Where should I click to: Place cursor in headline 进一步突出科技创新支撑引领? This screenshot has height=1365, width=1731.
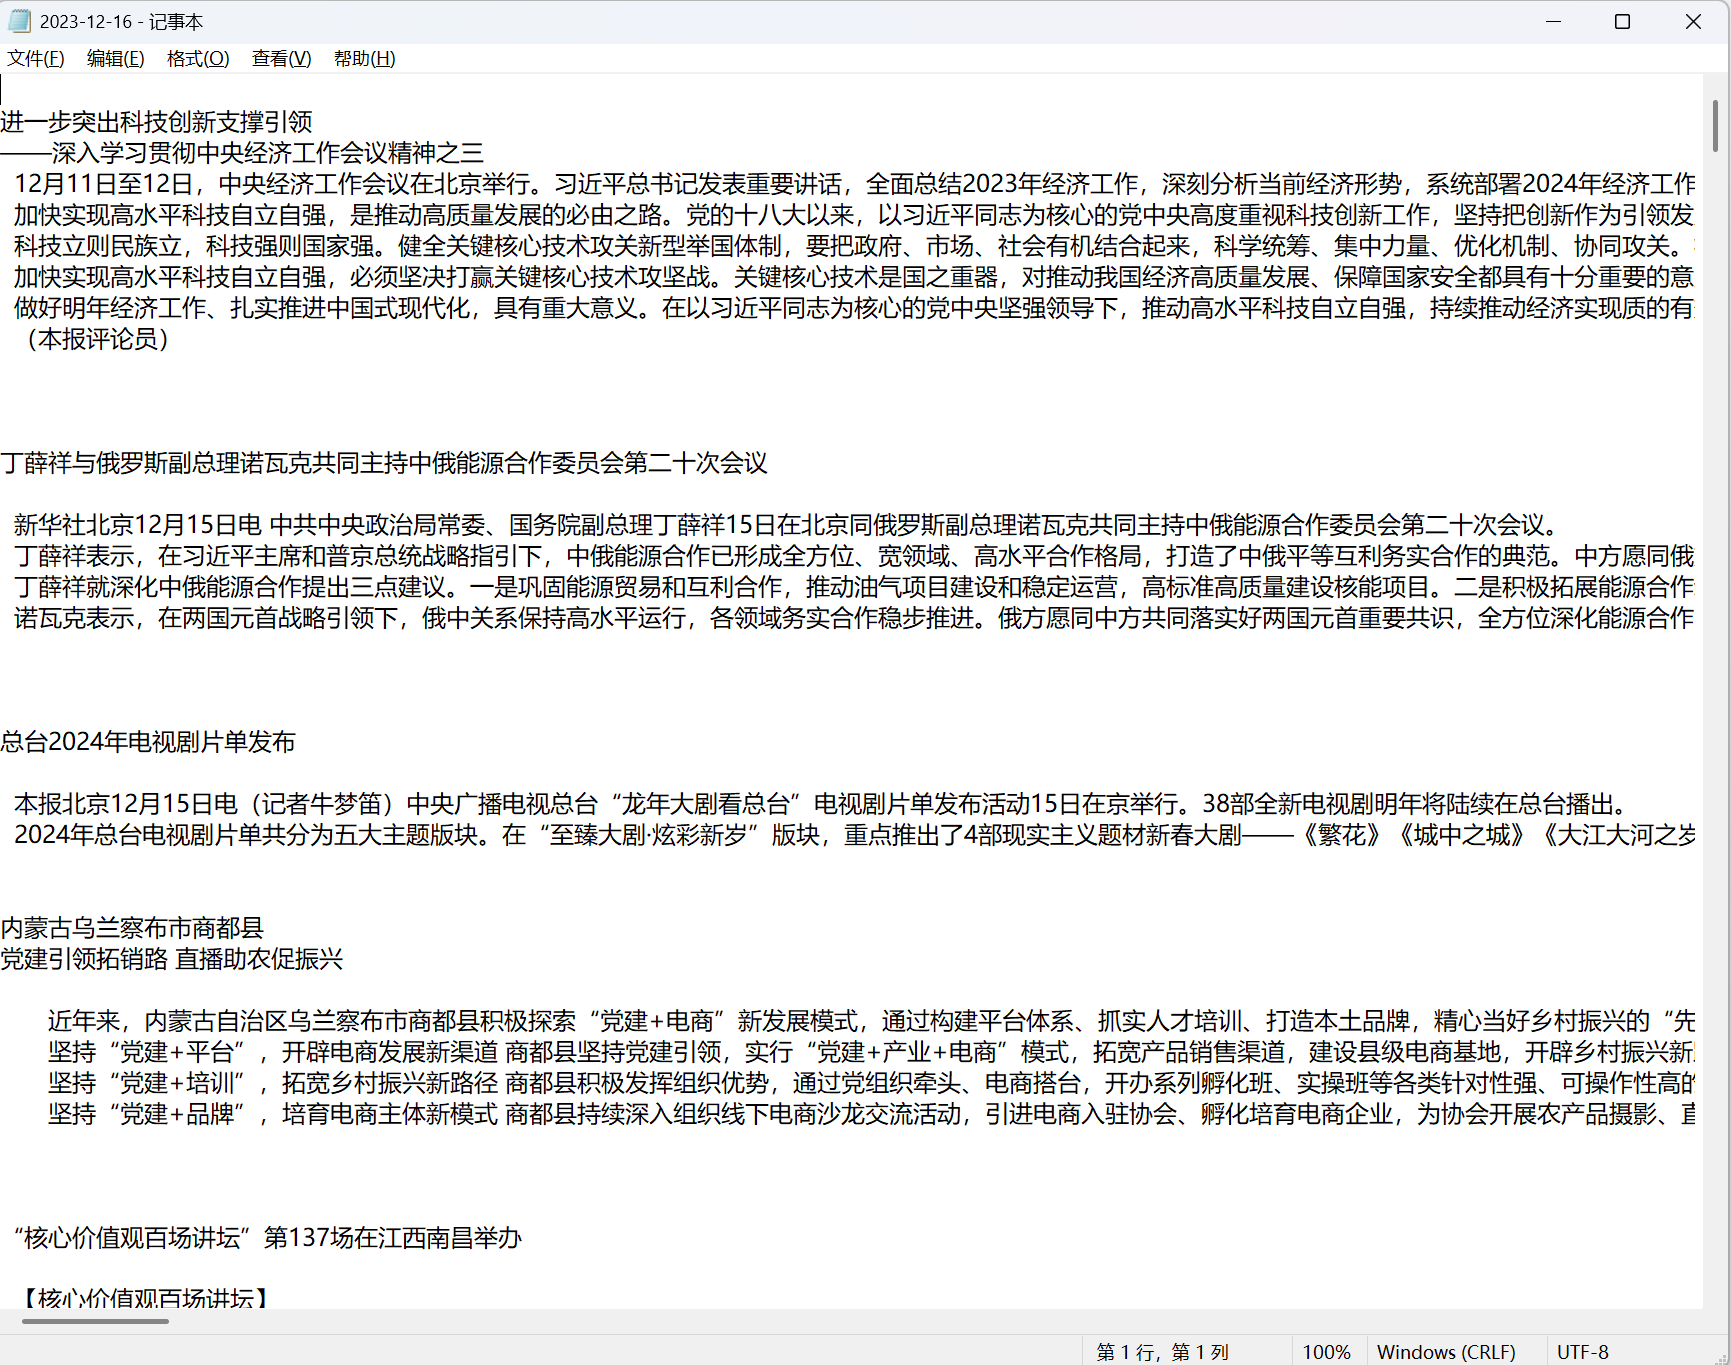click(x=156, y=122)
